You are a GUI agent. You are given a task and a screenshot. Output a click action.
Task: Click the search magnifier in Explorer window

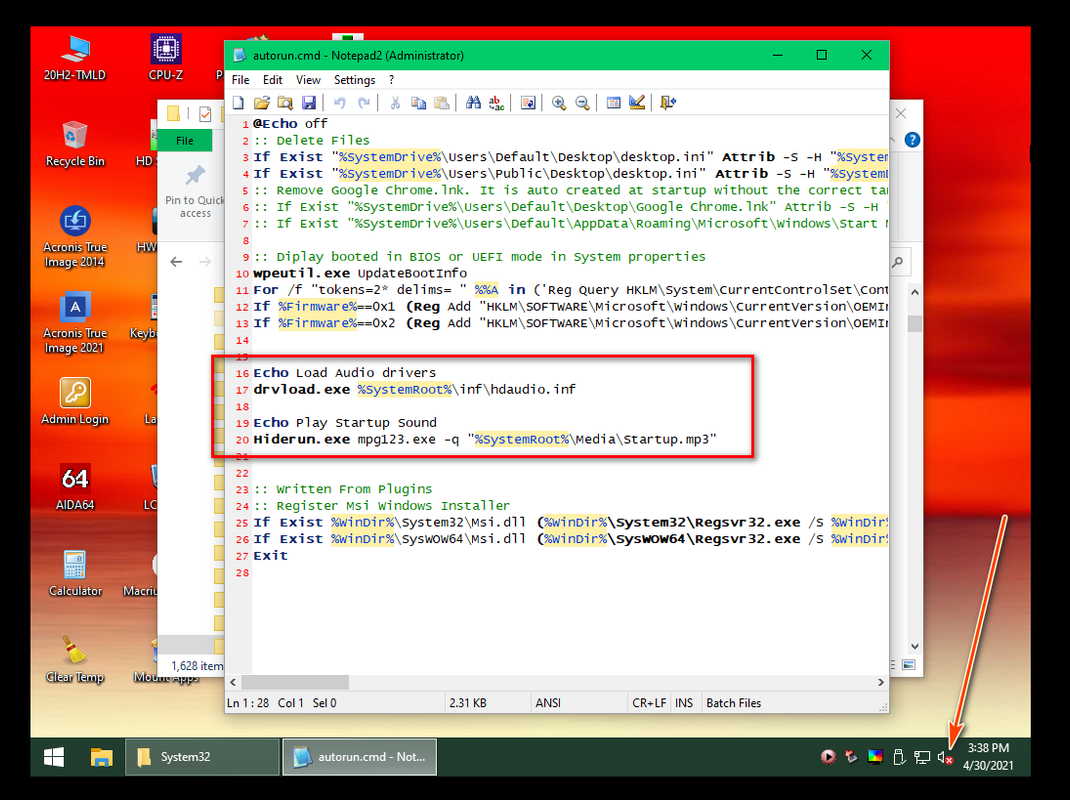click(x=898, y=262)
